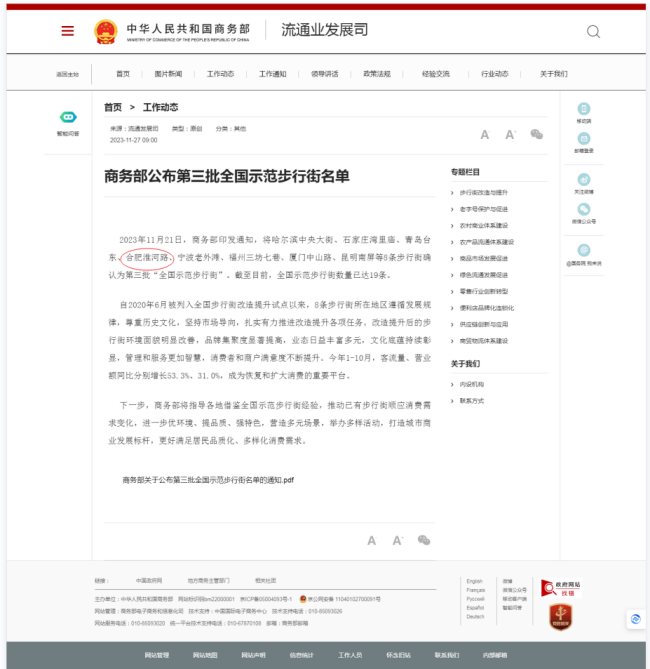Click the 政府网站找错 badge
Viewport: 650px width, 669px height.
(560, 589)
